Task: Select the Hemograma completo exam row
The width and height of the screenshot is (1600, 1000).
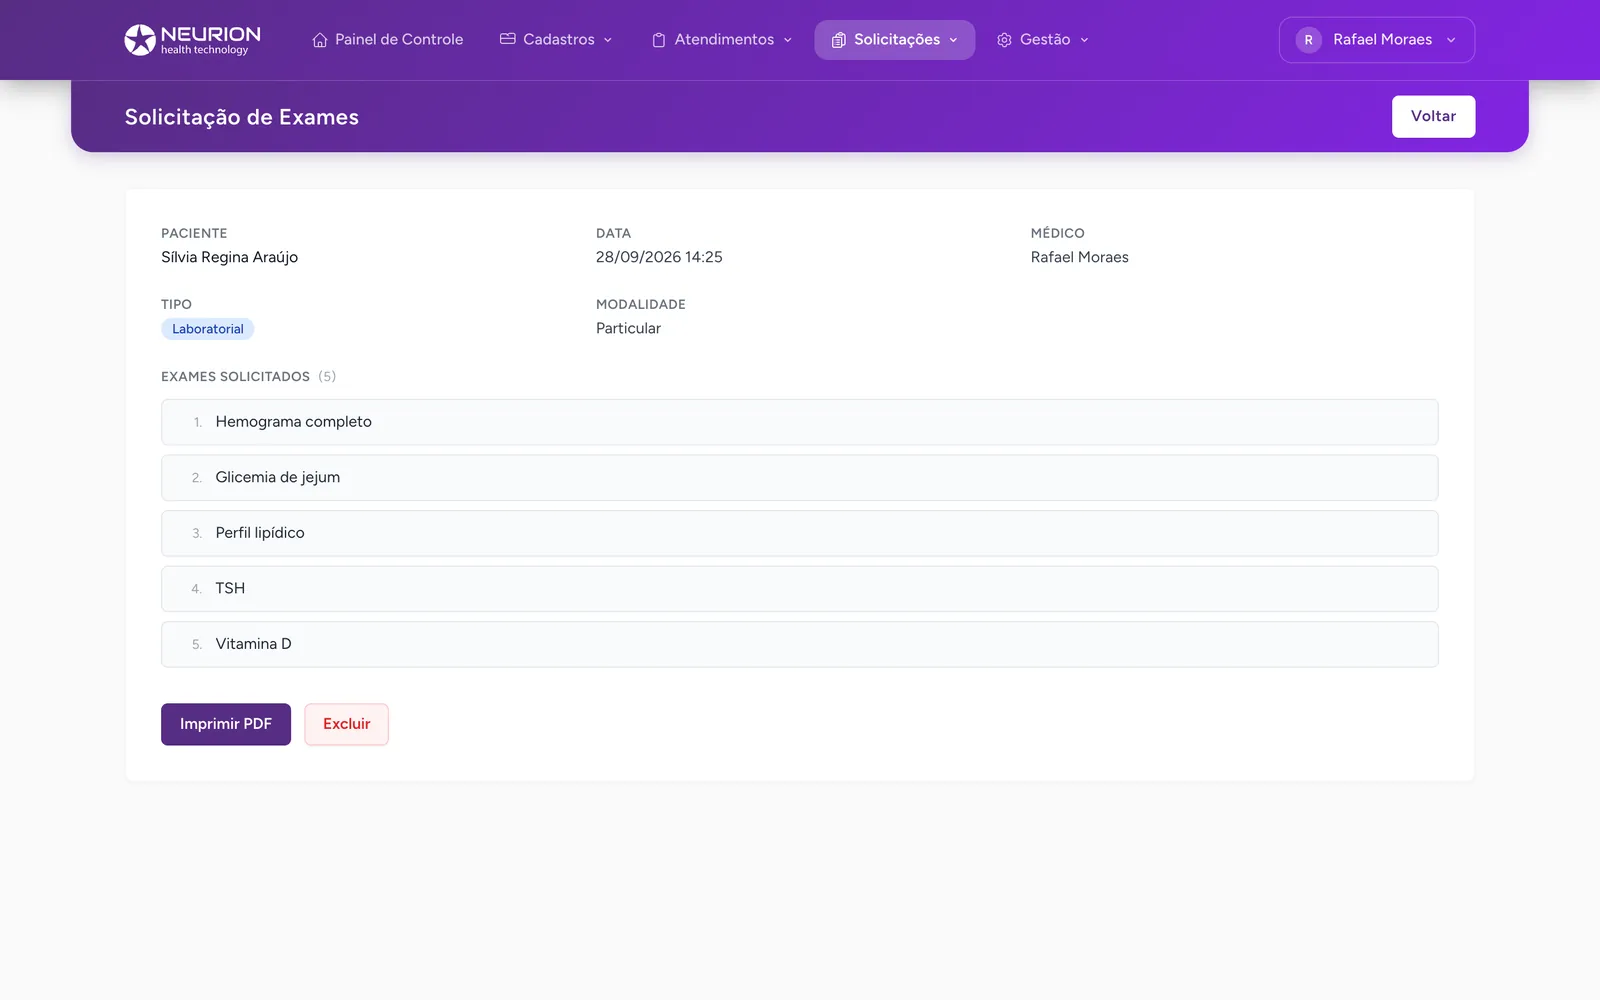Action: [800, 422]
